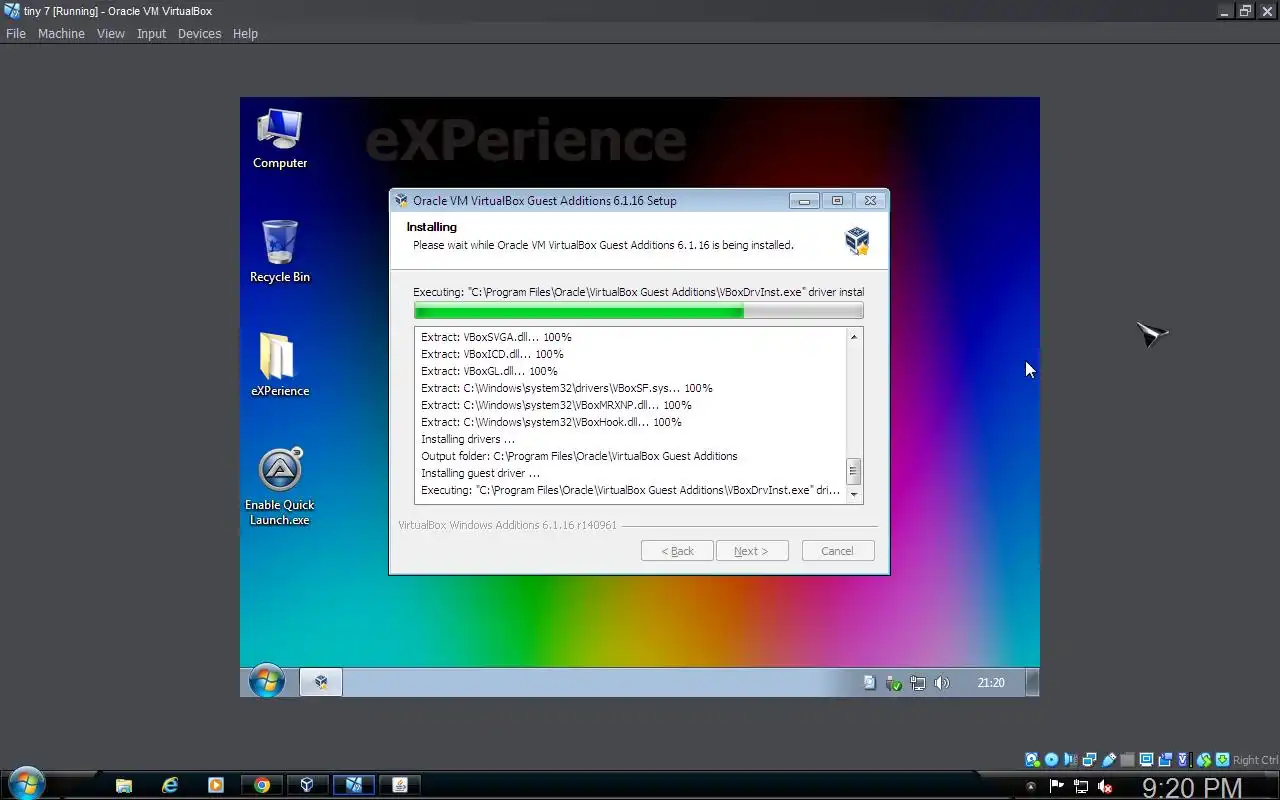
Task: Click the setup window title bar icon
Action: point(402,200)
